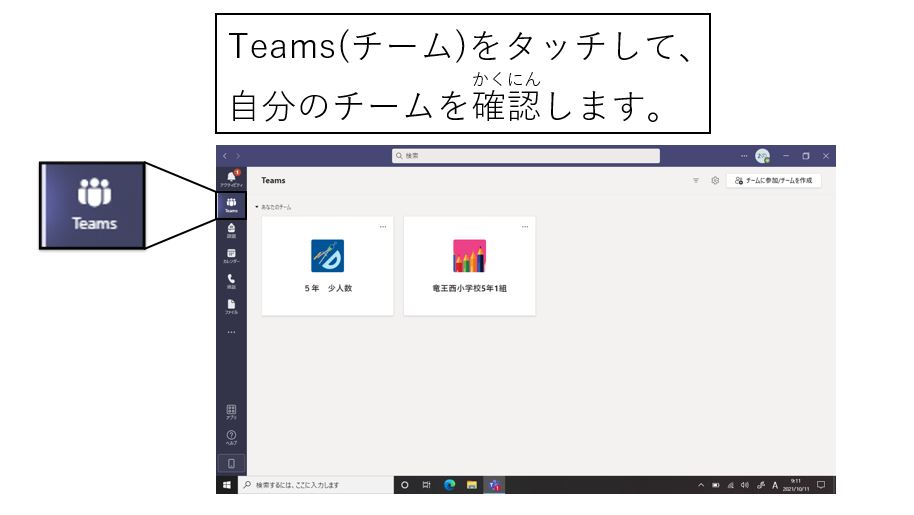Screen dimensions: 914x515
Task: Open Calendar (カレンダー) in the sidebar
Action: pos(231,256)
